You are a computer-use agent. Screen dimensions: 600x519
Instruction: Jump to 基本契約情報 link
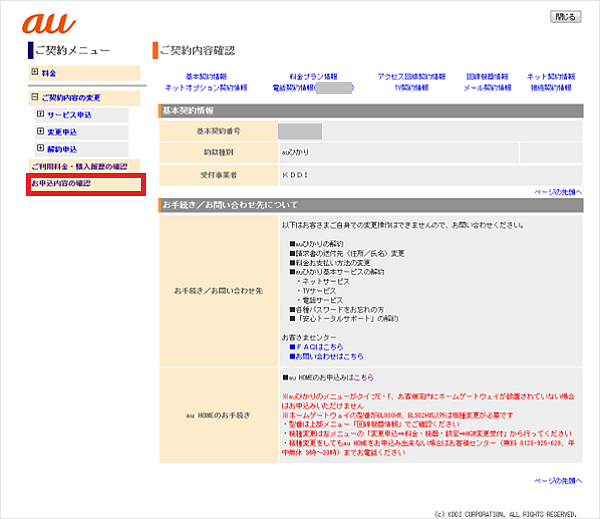click(206, 76)
